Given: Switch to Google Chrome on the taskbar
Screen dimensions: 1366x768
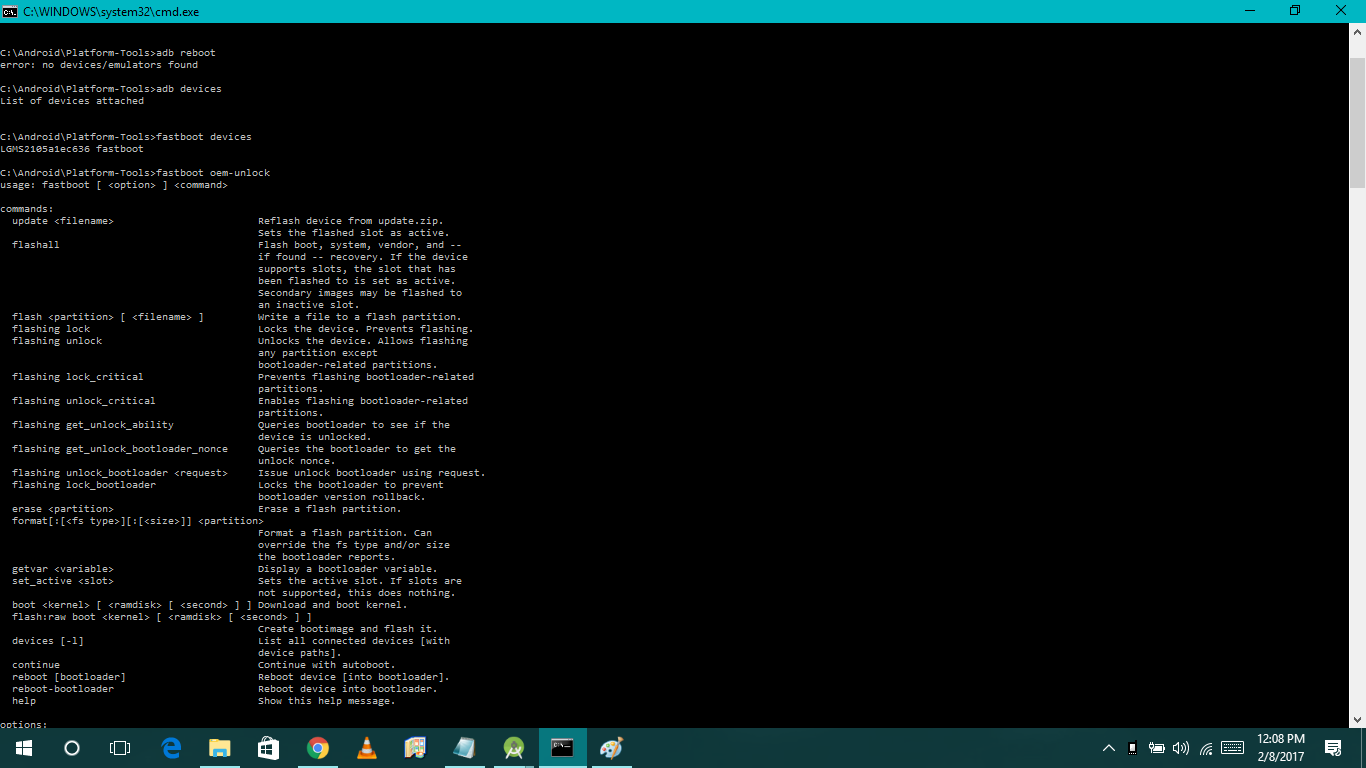Looking at the screenshot, I should pos(317,748).
